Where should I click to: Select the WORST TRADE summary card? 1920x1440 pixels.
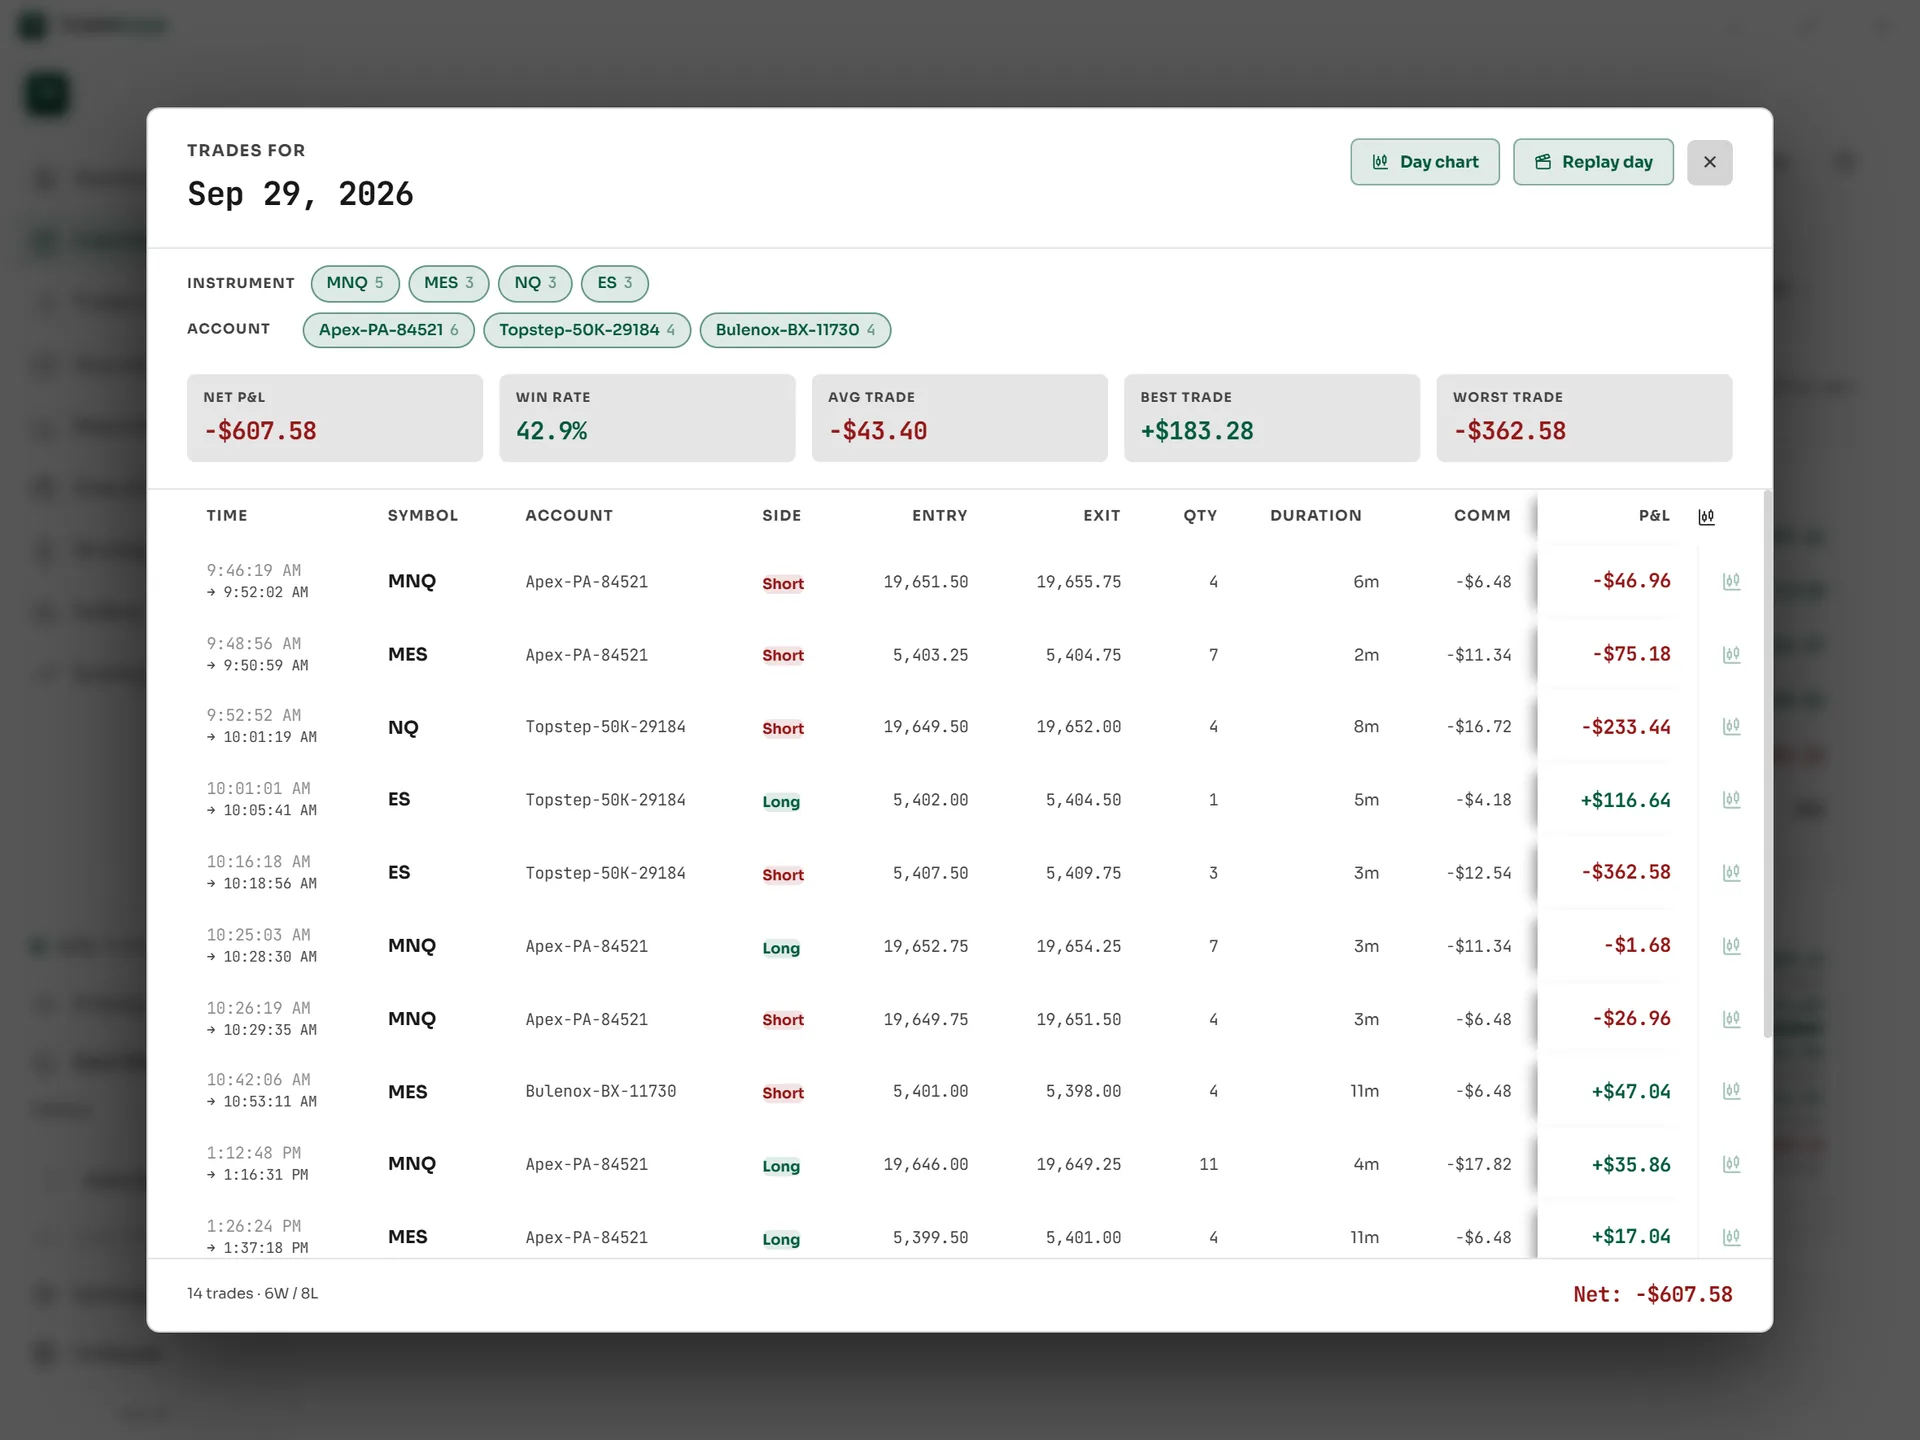click(x=1584, y=418)
